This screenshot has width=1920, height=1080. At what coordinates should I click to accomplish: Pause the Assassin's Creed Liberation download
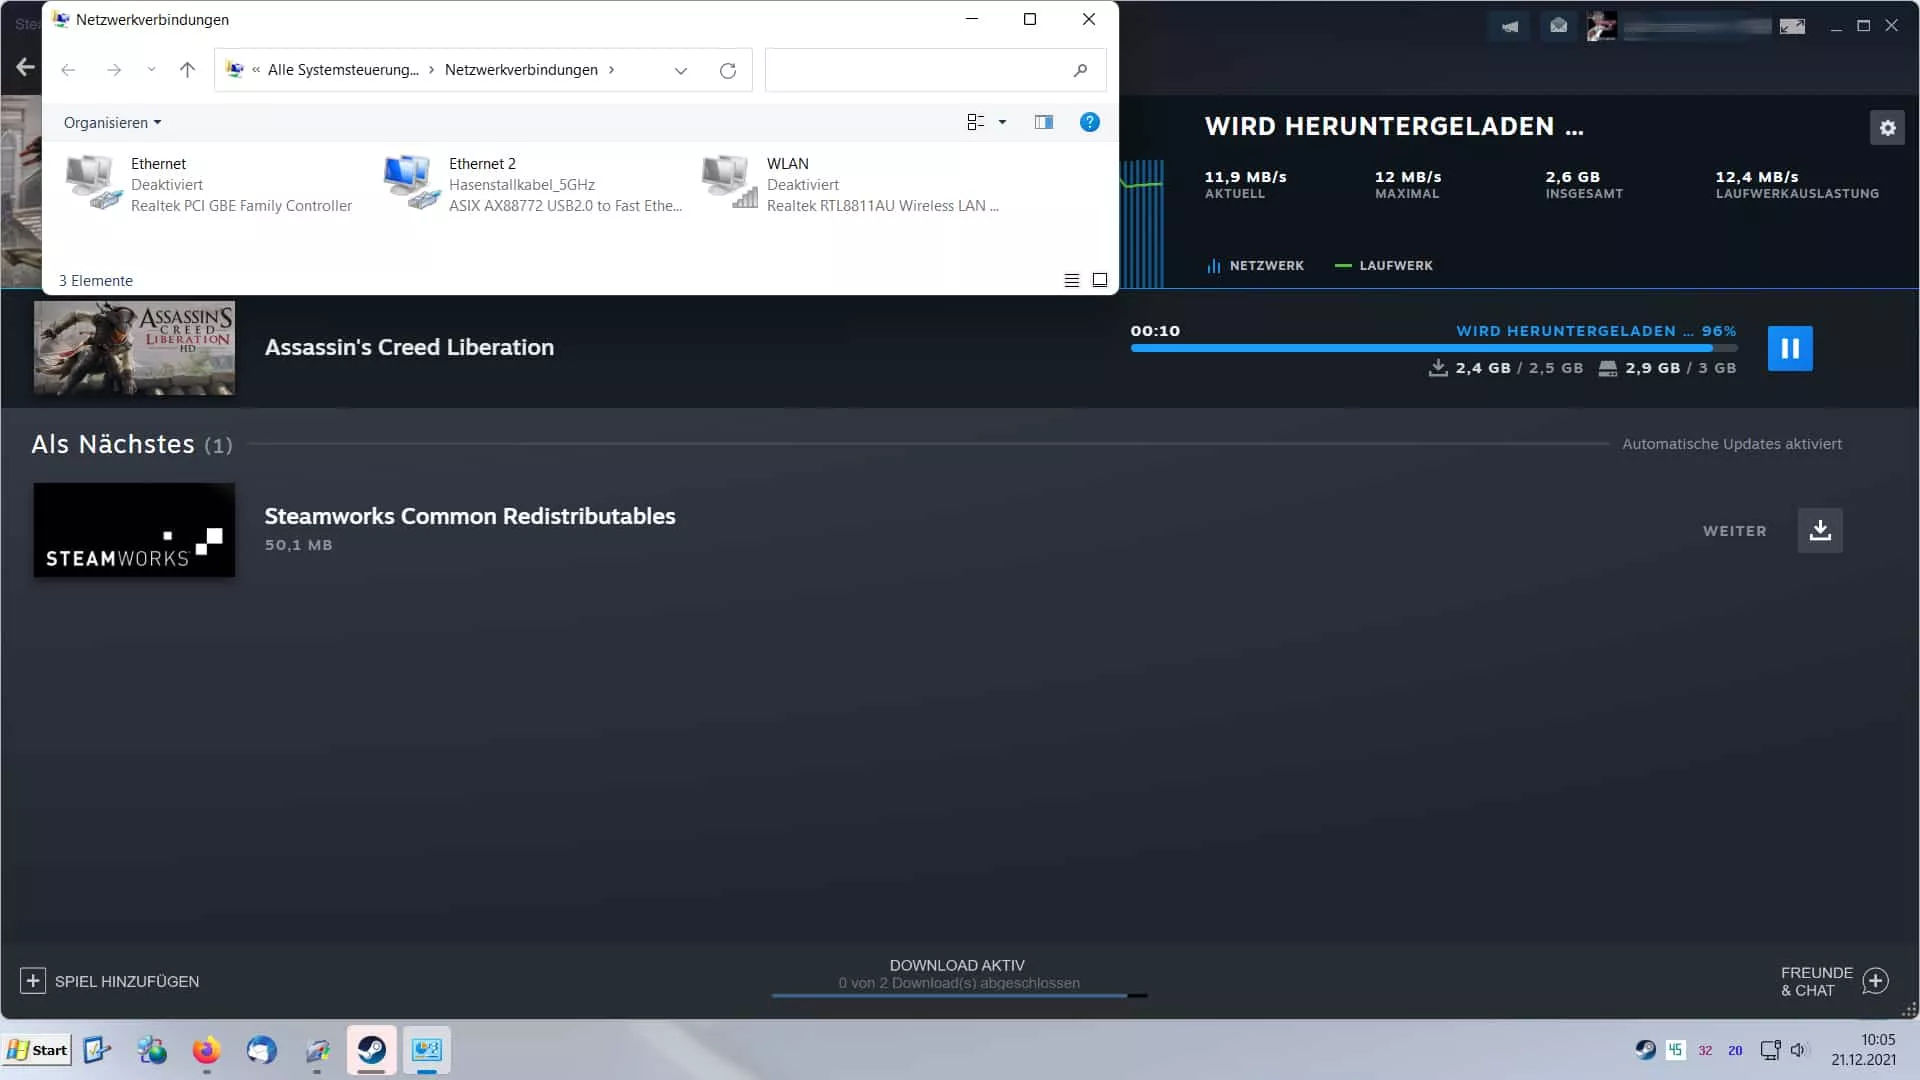pos(1789,348)
